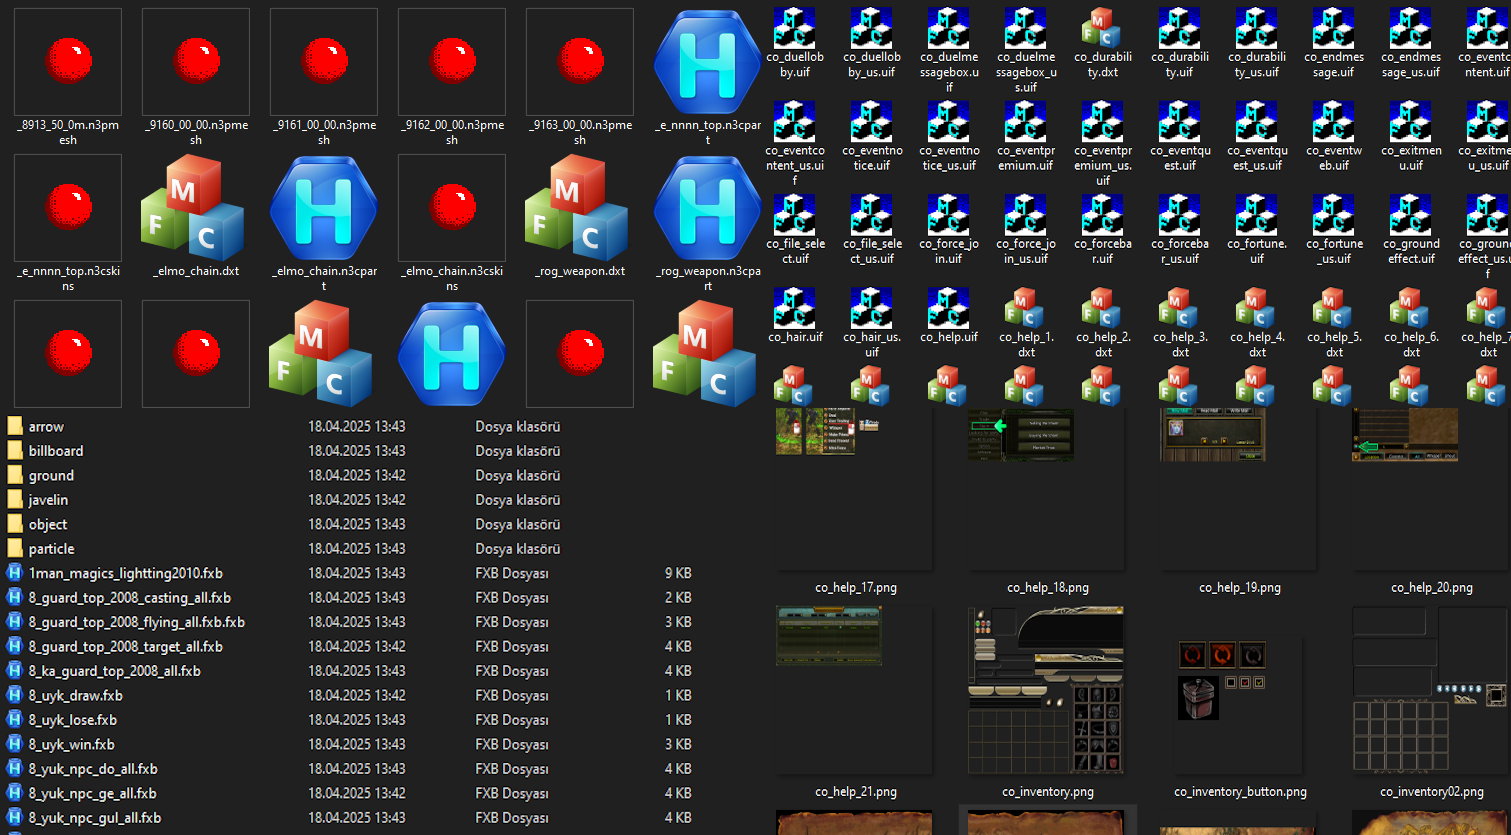
Task: Click the 8_uyk_win.fxb file entry
Action: coord(71,745)
